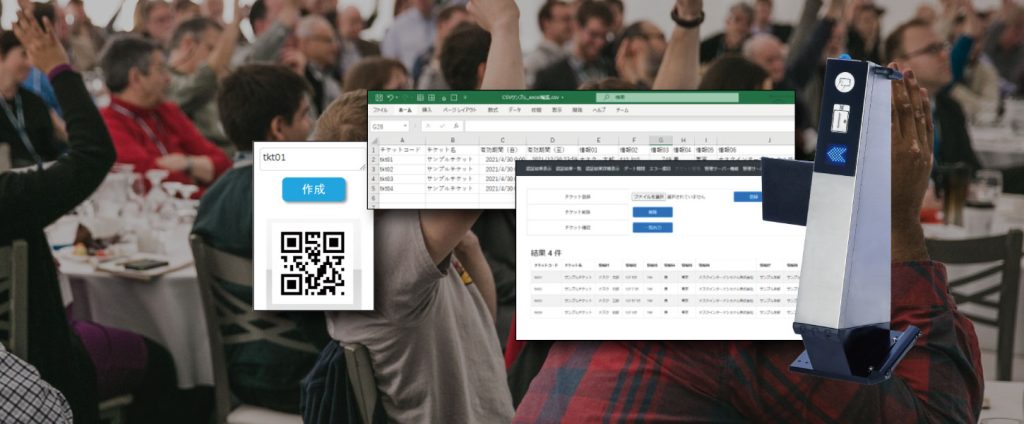This screenshot has width=1024, height=424.
Task: Click the save icon in Excel title bar
Action: tap(379, 97)
